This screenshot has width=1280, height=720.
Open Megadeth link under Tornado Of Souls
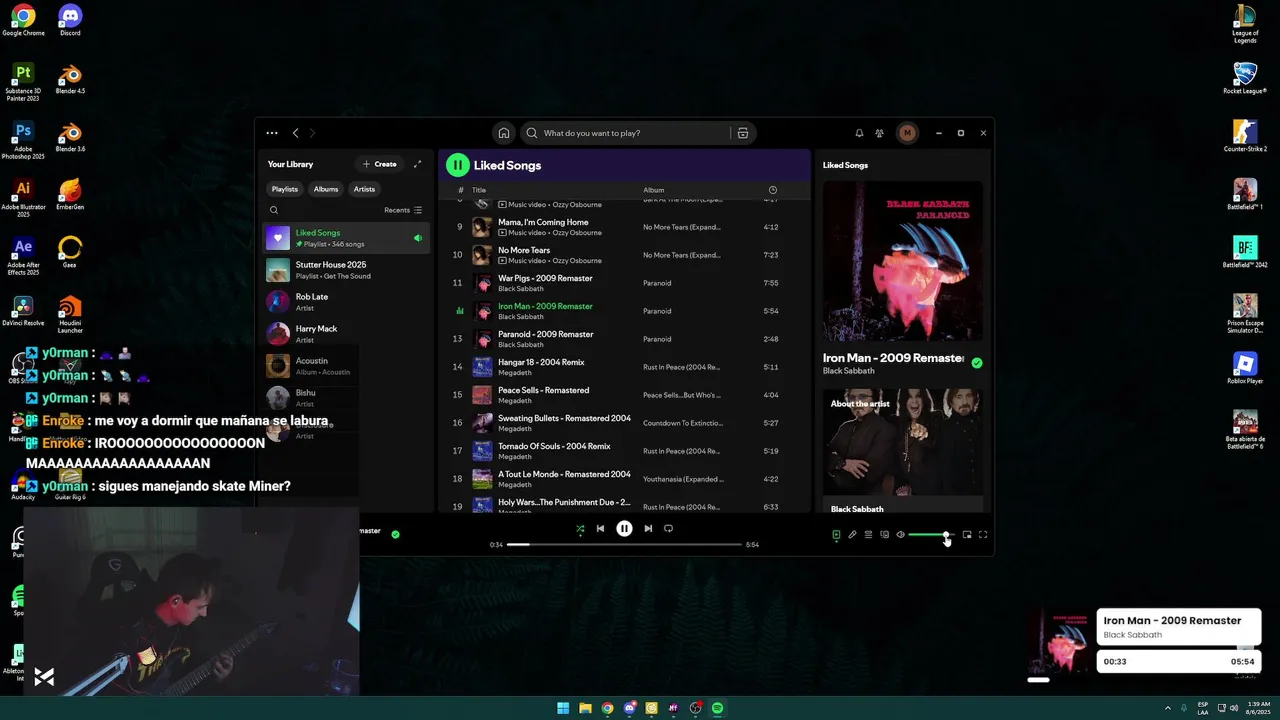click(x=515, y=457)
